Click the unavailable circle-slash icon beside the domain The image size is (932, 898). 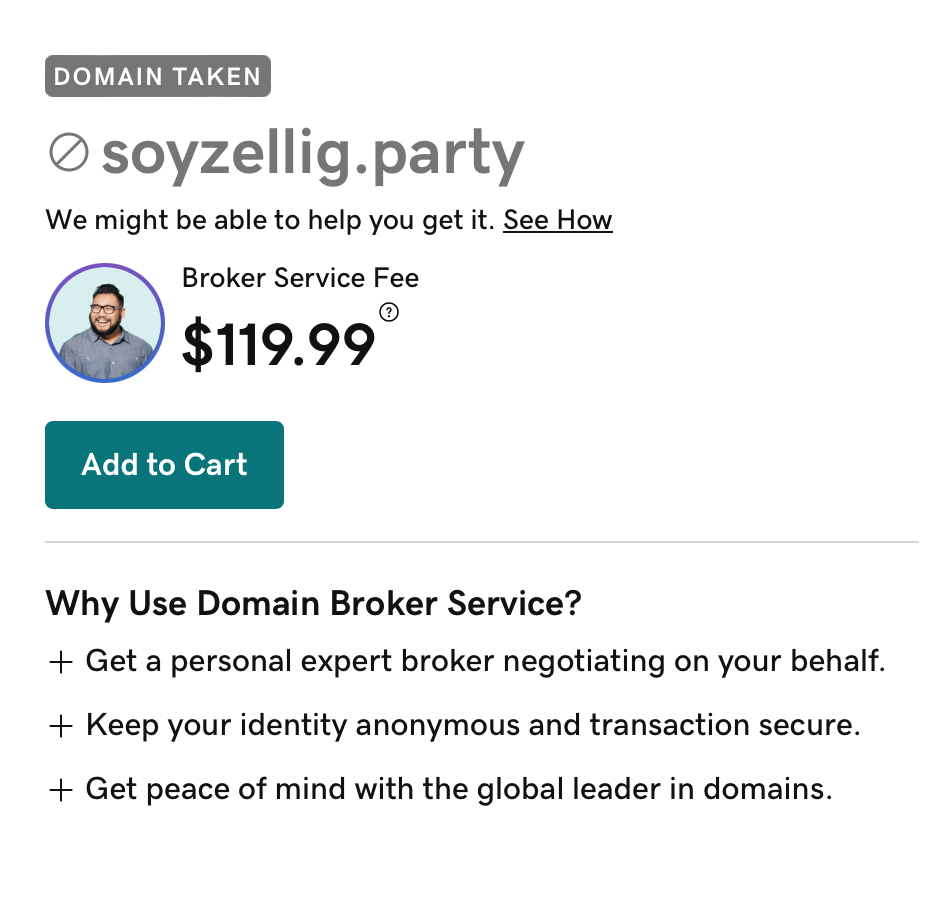pyautogui.click(x=69, y=153)
